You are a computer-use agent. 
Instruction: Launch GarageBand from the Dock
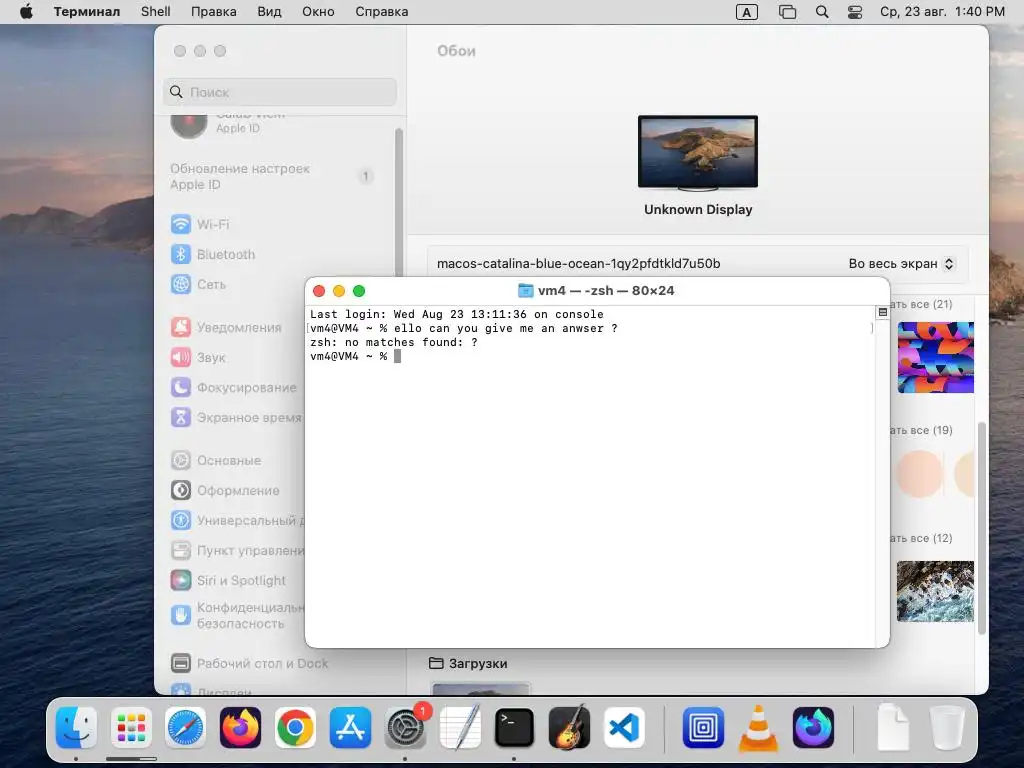point(569,727)
